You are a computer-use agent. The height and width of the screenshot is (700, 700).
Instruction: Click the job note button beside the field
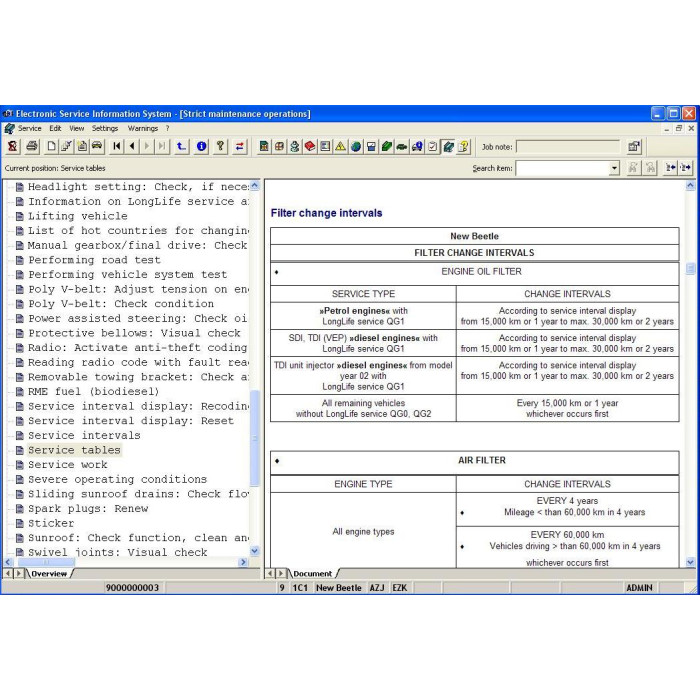634,146
